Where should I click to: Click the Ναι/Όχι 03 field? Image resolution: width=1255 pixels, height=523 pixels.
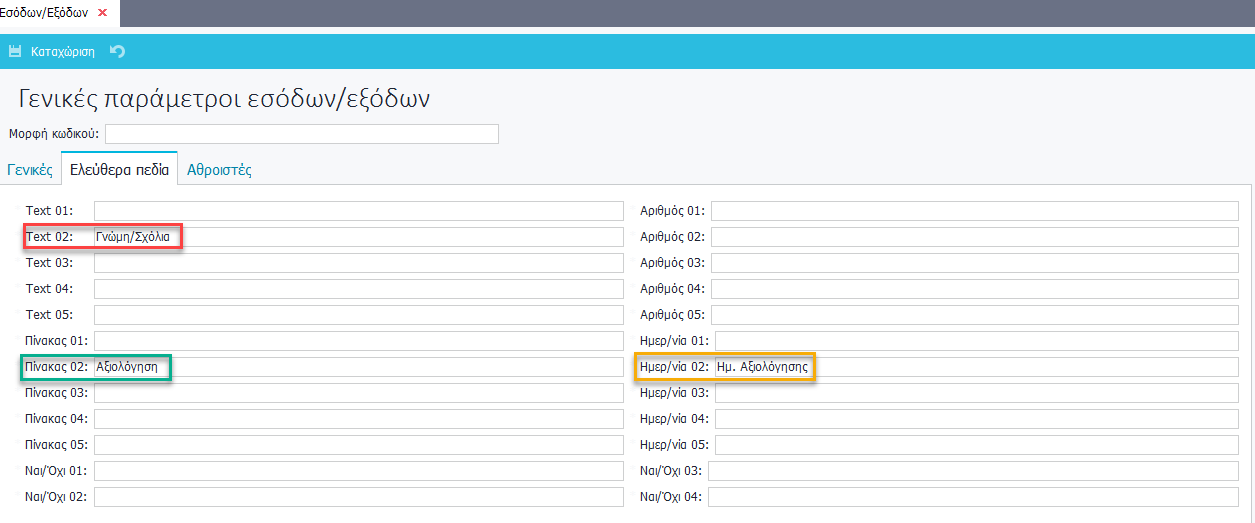point(974,471)
